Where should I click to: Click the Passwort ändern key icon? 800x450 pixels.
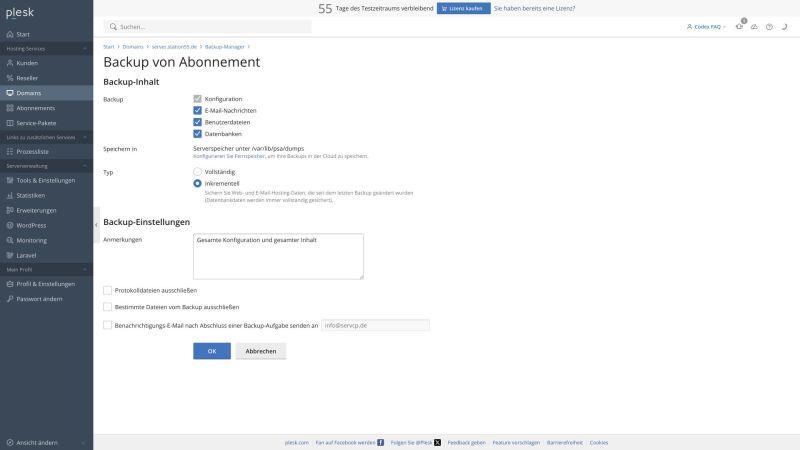click(x=10, y=299)
